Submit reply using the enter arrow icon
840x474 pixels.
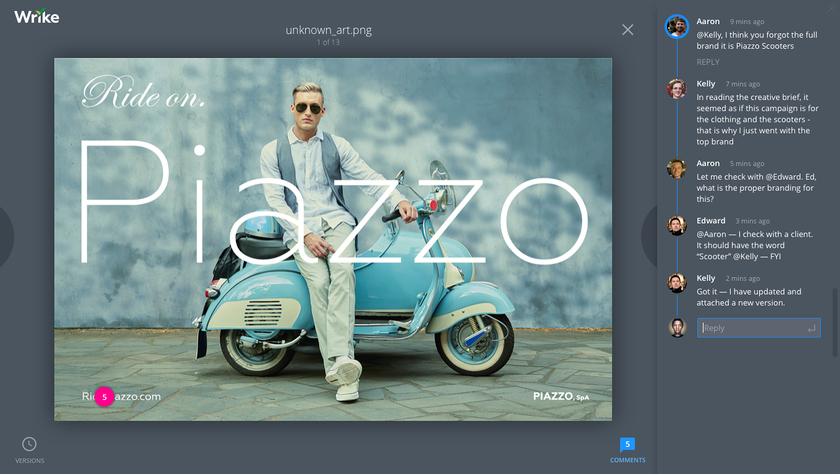[x=811, y=328]
